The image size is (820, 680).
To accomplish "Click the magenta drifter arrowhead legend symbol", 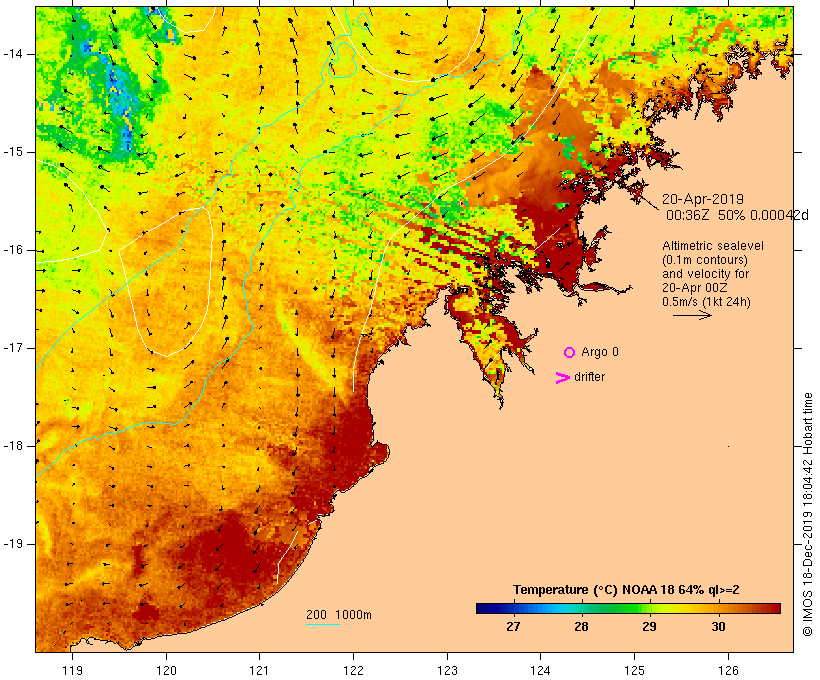I will [x=562, y=378].
